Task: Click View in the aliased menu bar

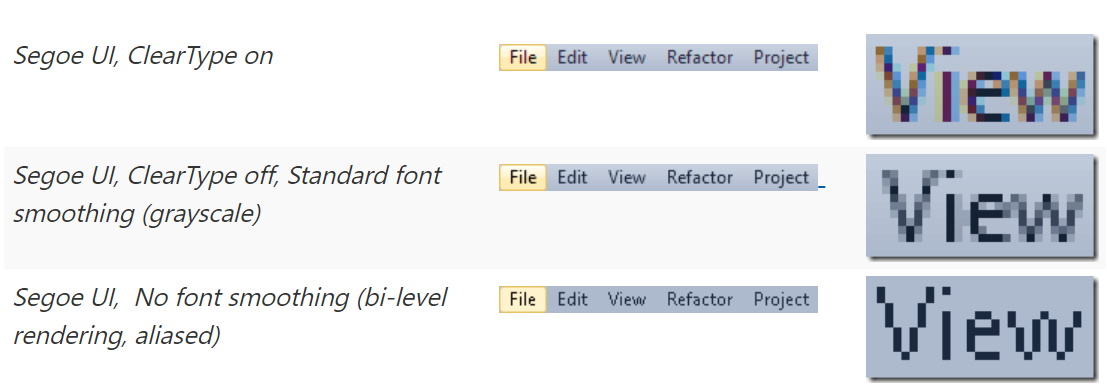Action: (x=627, y=299)
